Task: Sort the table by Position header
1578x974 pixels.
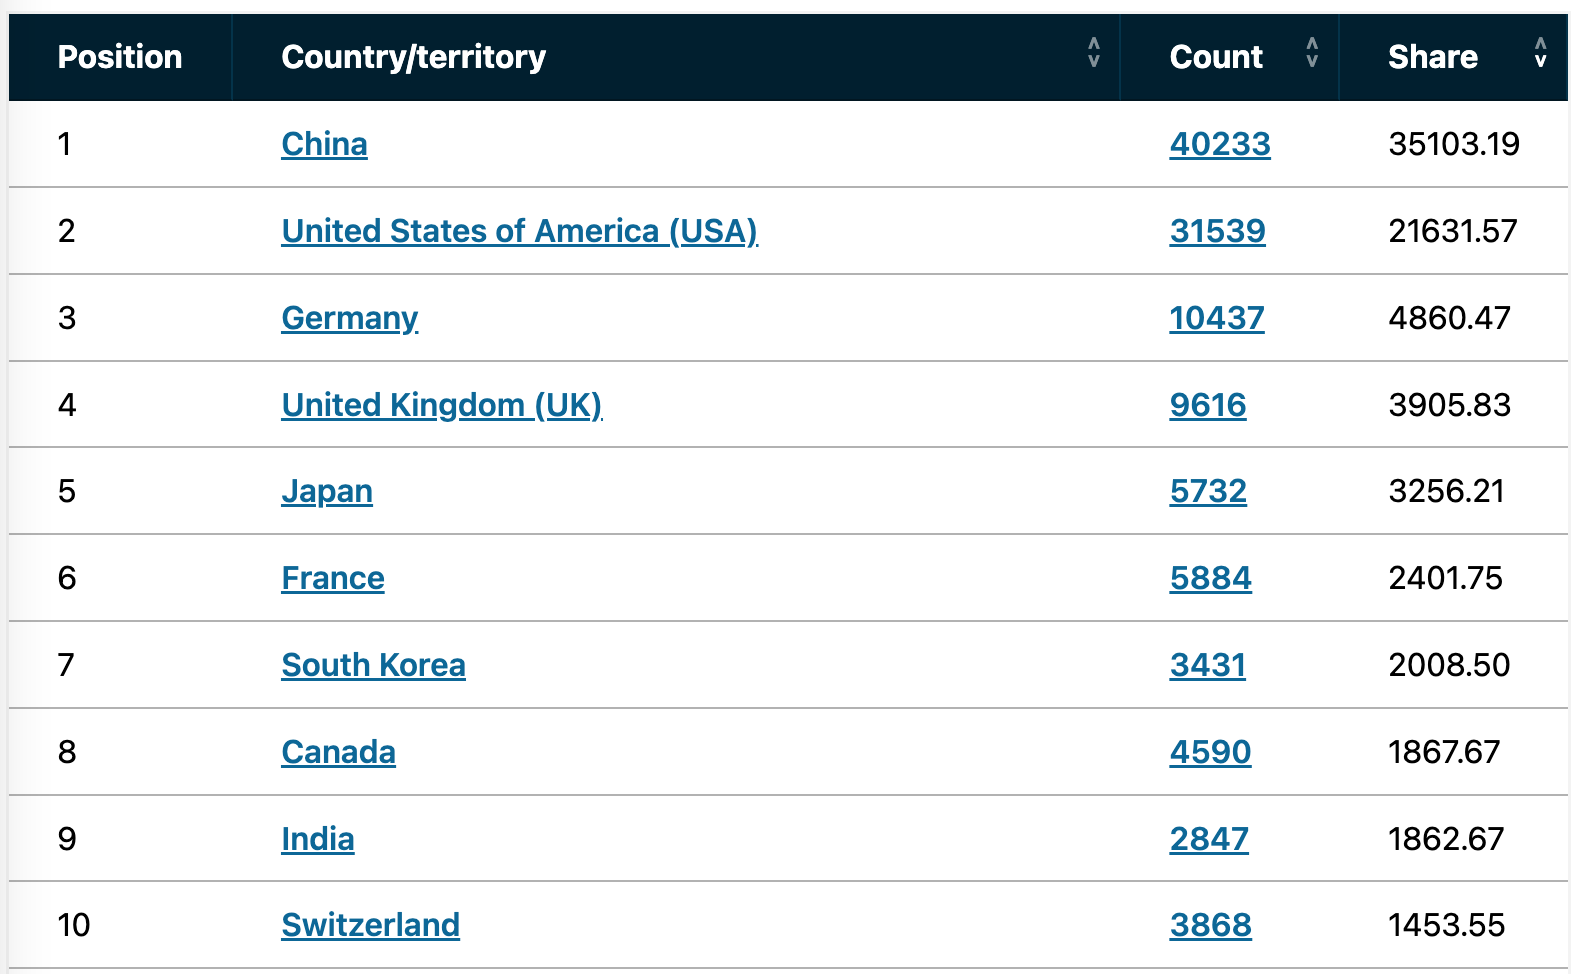Action: 119,57
